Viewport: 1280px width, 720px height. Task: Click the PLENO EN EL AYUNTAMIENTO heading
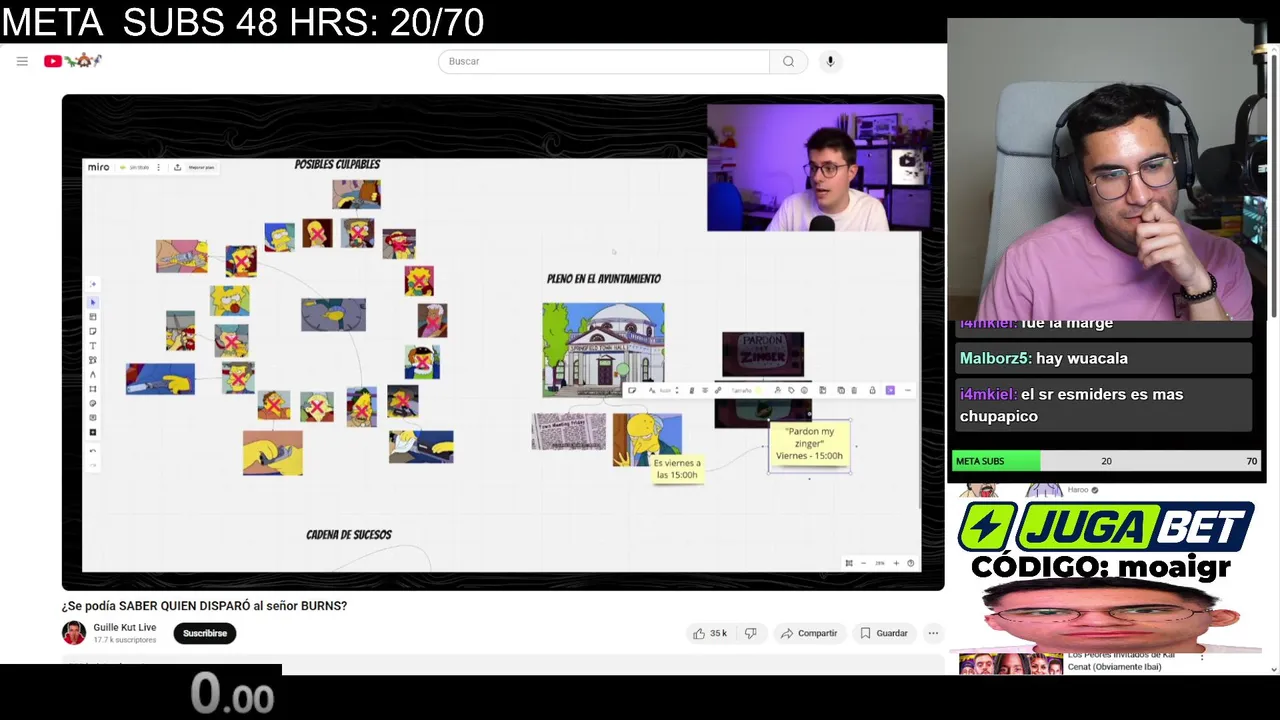[x=604, y=279]
